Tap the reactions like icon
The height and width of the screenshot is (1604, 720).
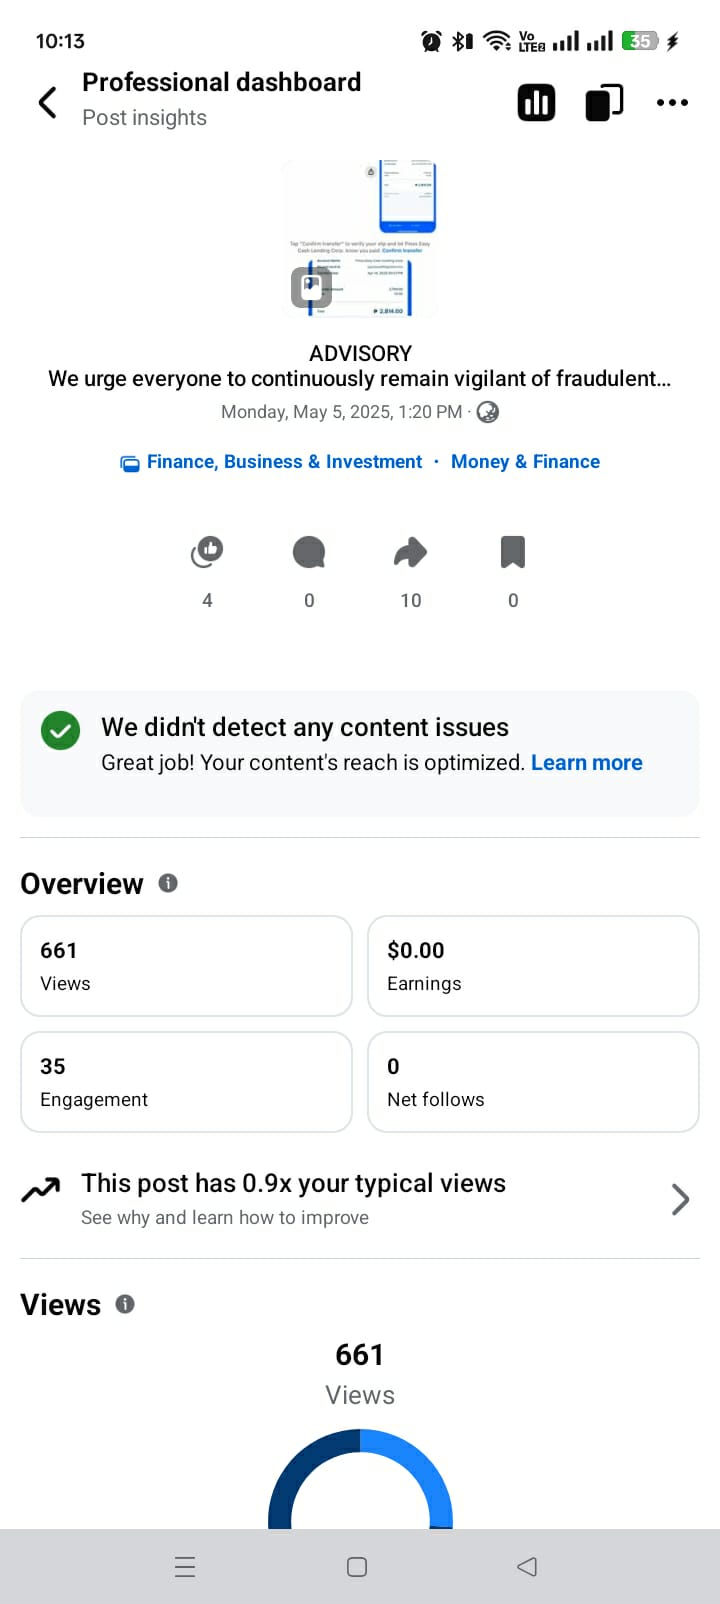coord(207,552)
